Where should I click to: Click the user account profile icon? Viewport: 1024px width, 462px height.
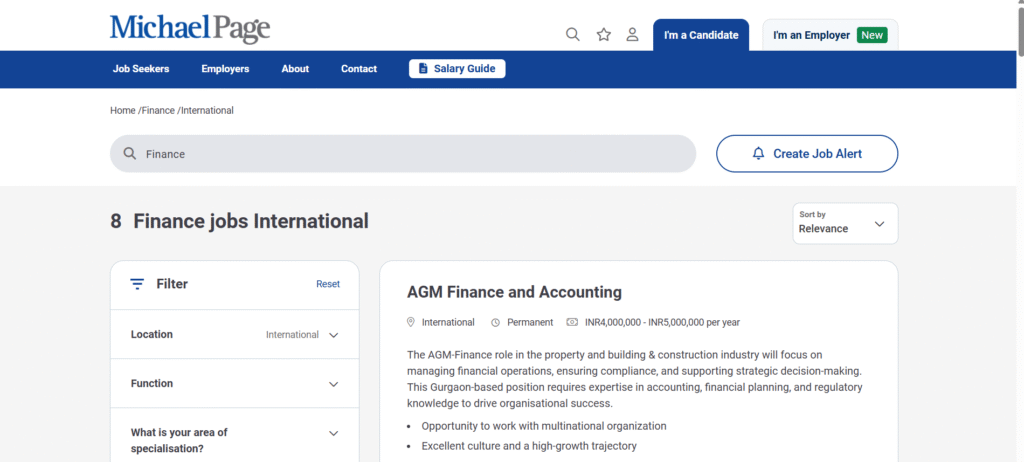click(632, 34)
